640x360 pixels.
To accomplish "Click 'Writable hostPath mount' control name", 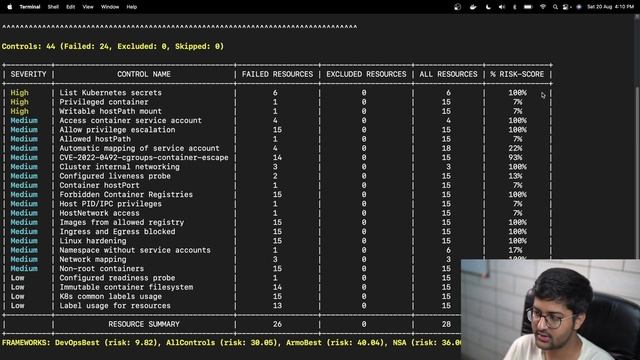I will click(x=111, y=111).
